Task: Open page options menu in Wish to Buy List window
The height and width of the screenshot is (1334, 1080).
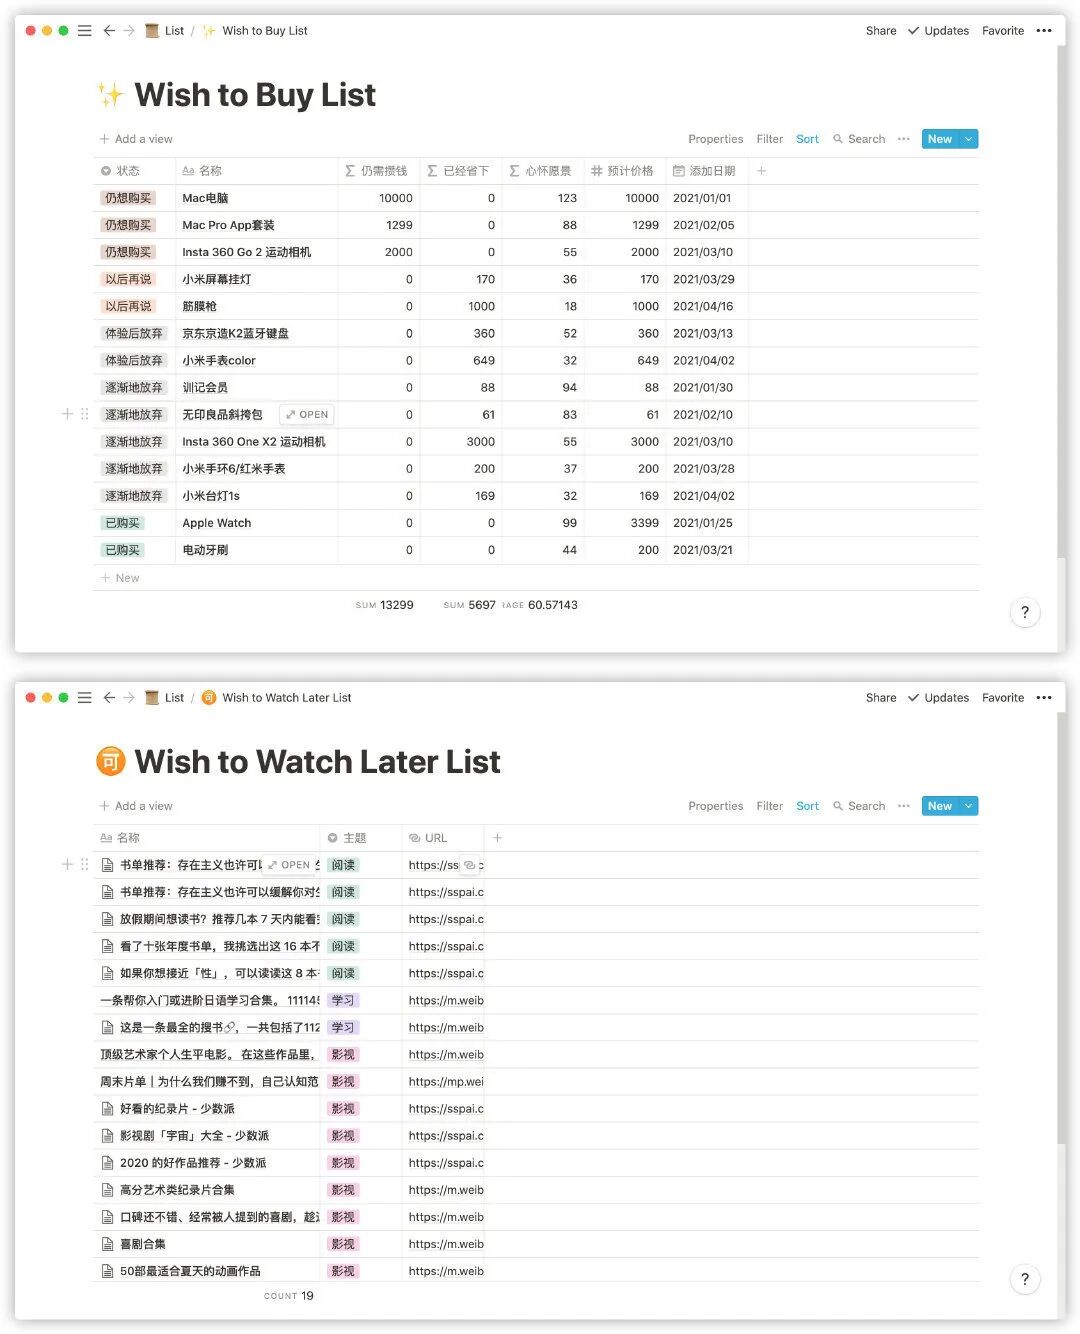Action: point(1044,31)
